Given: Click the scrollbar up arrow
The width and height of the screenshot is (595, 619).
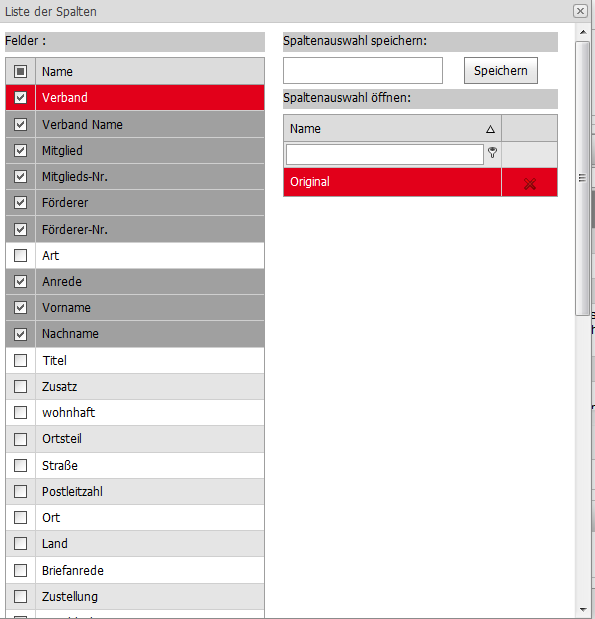Looking at the screenshot, I should 583,32.
